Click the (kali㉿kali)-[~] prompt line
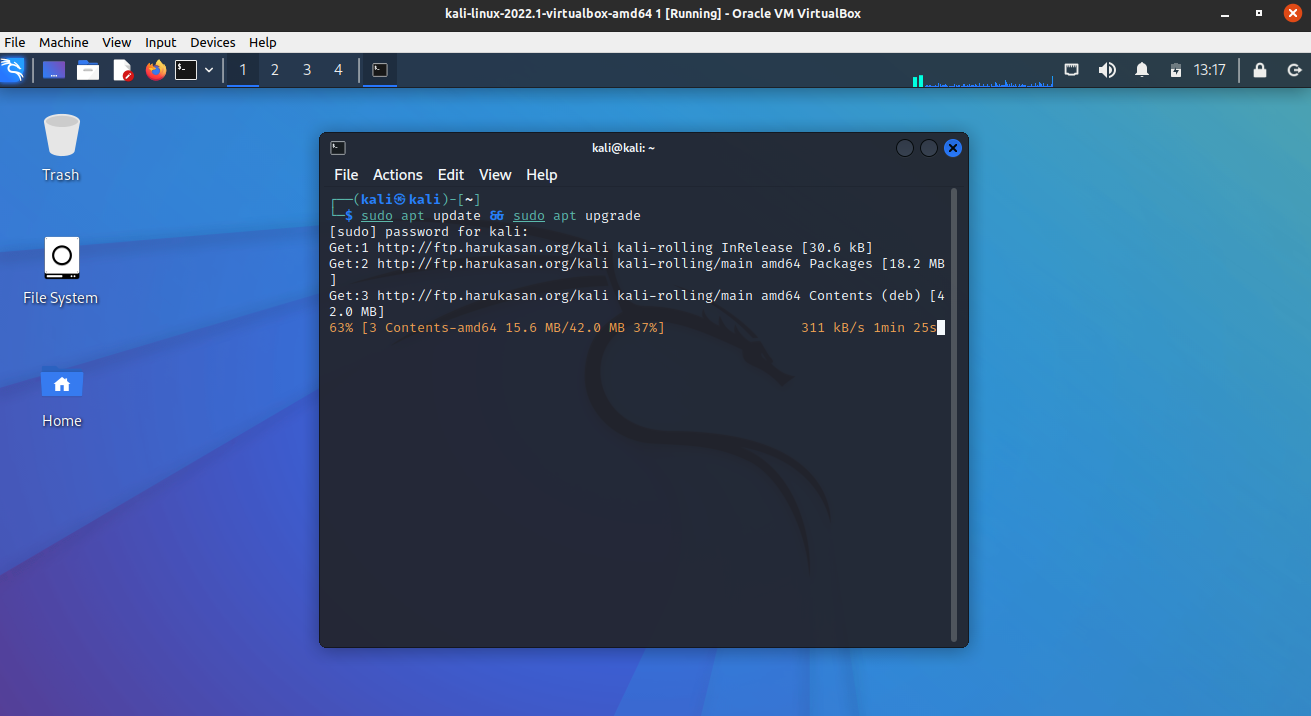Screen dimensions: 1311x716 click(405, 200)
